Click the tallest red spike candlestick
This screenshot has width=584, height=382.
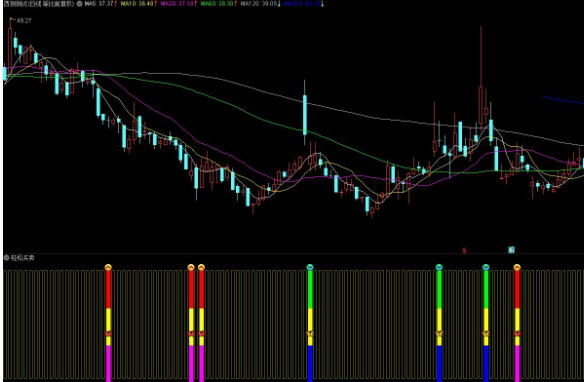[x=481, y=105]
